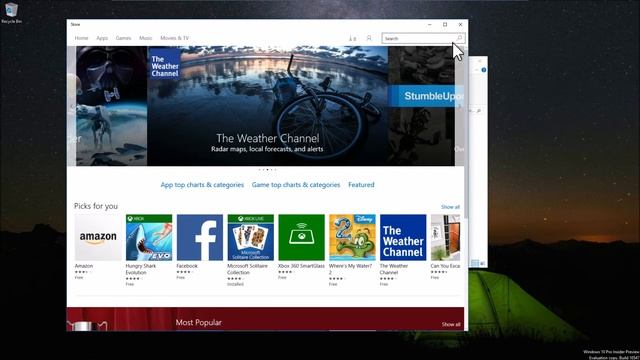Click the 'Facebook' app name text
This screenshot has width=640, height=360.
coord(187,266)
